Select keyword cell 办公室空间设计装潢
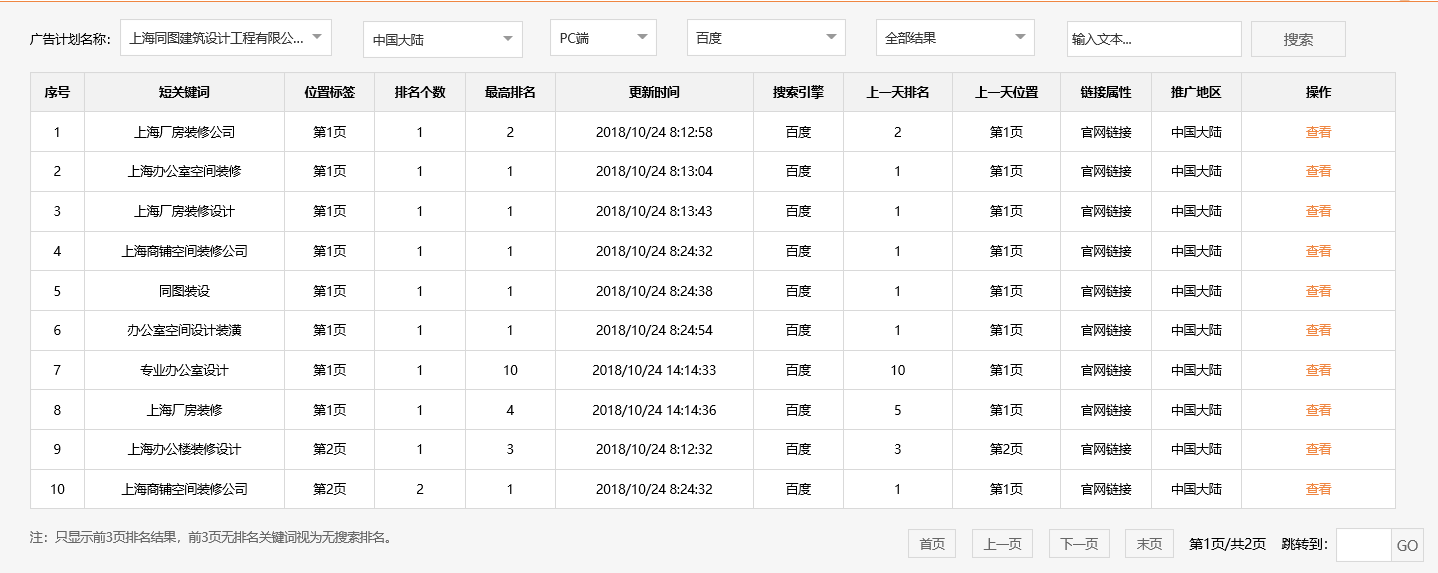This screenshot has width=1438, height=573. pos(184,330)
